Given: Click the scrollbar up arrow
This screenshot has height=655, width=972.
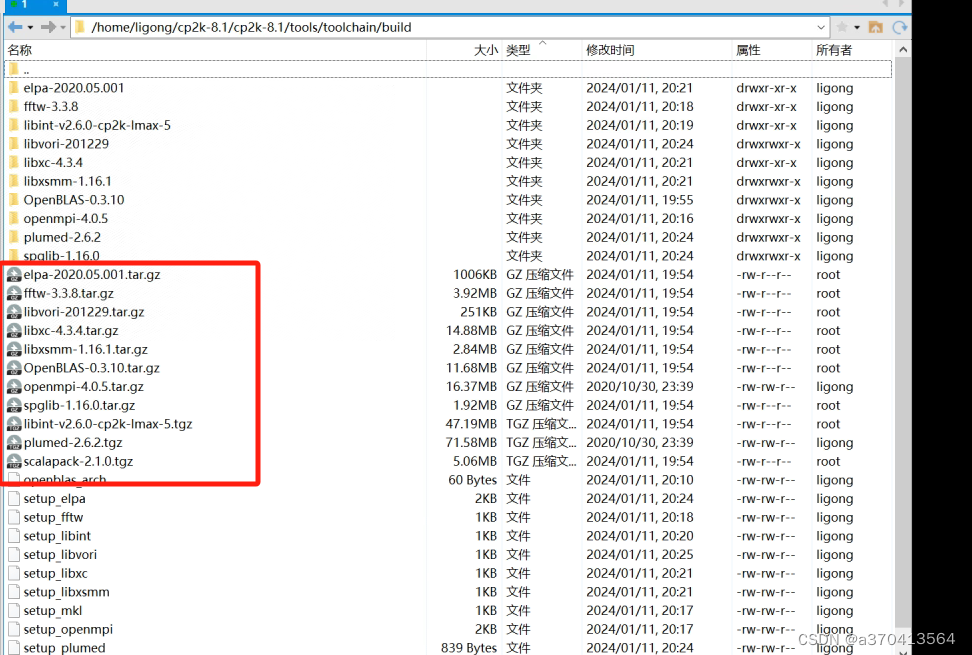Looking at the screenshot, I should (x=902, y=47).
